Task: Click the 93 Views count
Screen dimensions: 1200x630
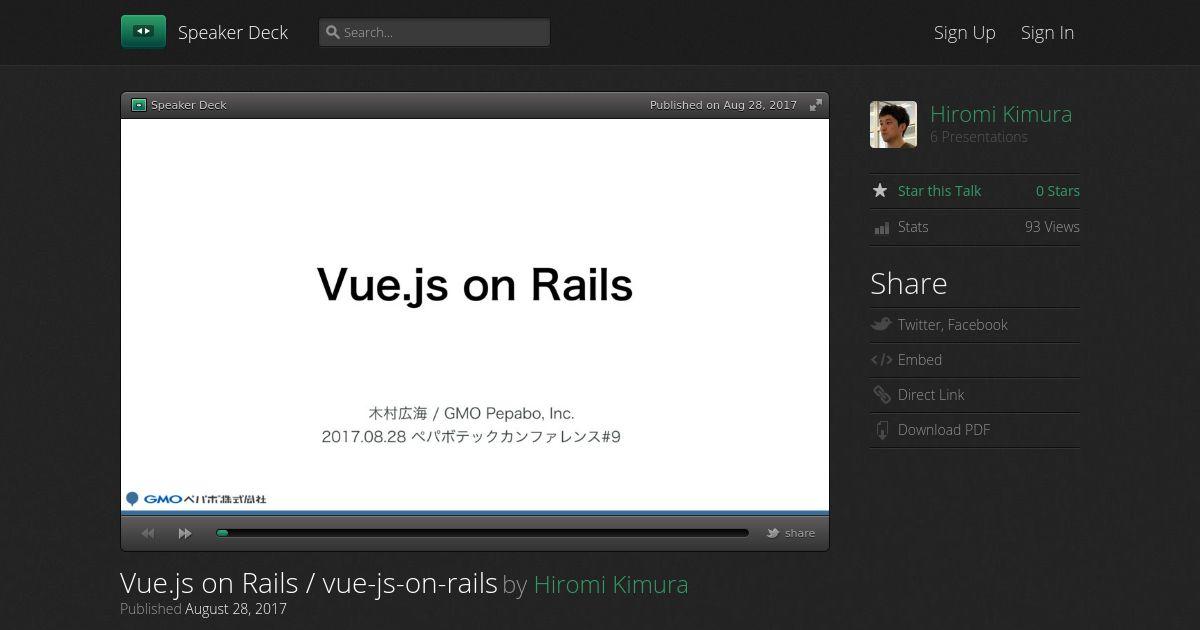Action: click(x=1052, y=227)
